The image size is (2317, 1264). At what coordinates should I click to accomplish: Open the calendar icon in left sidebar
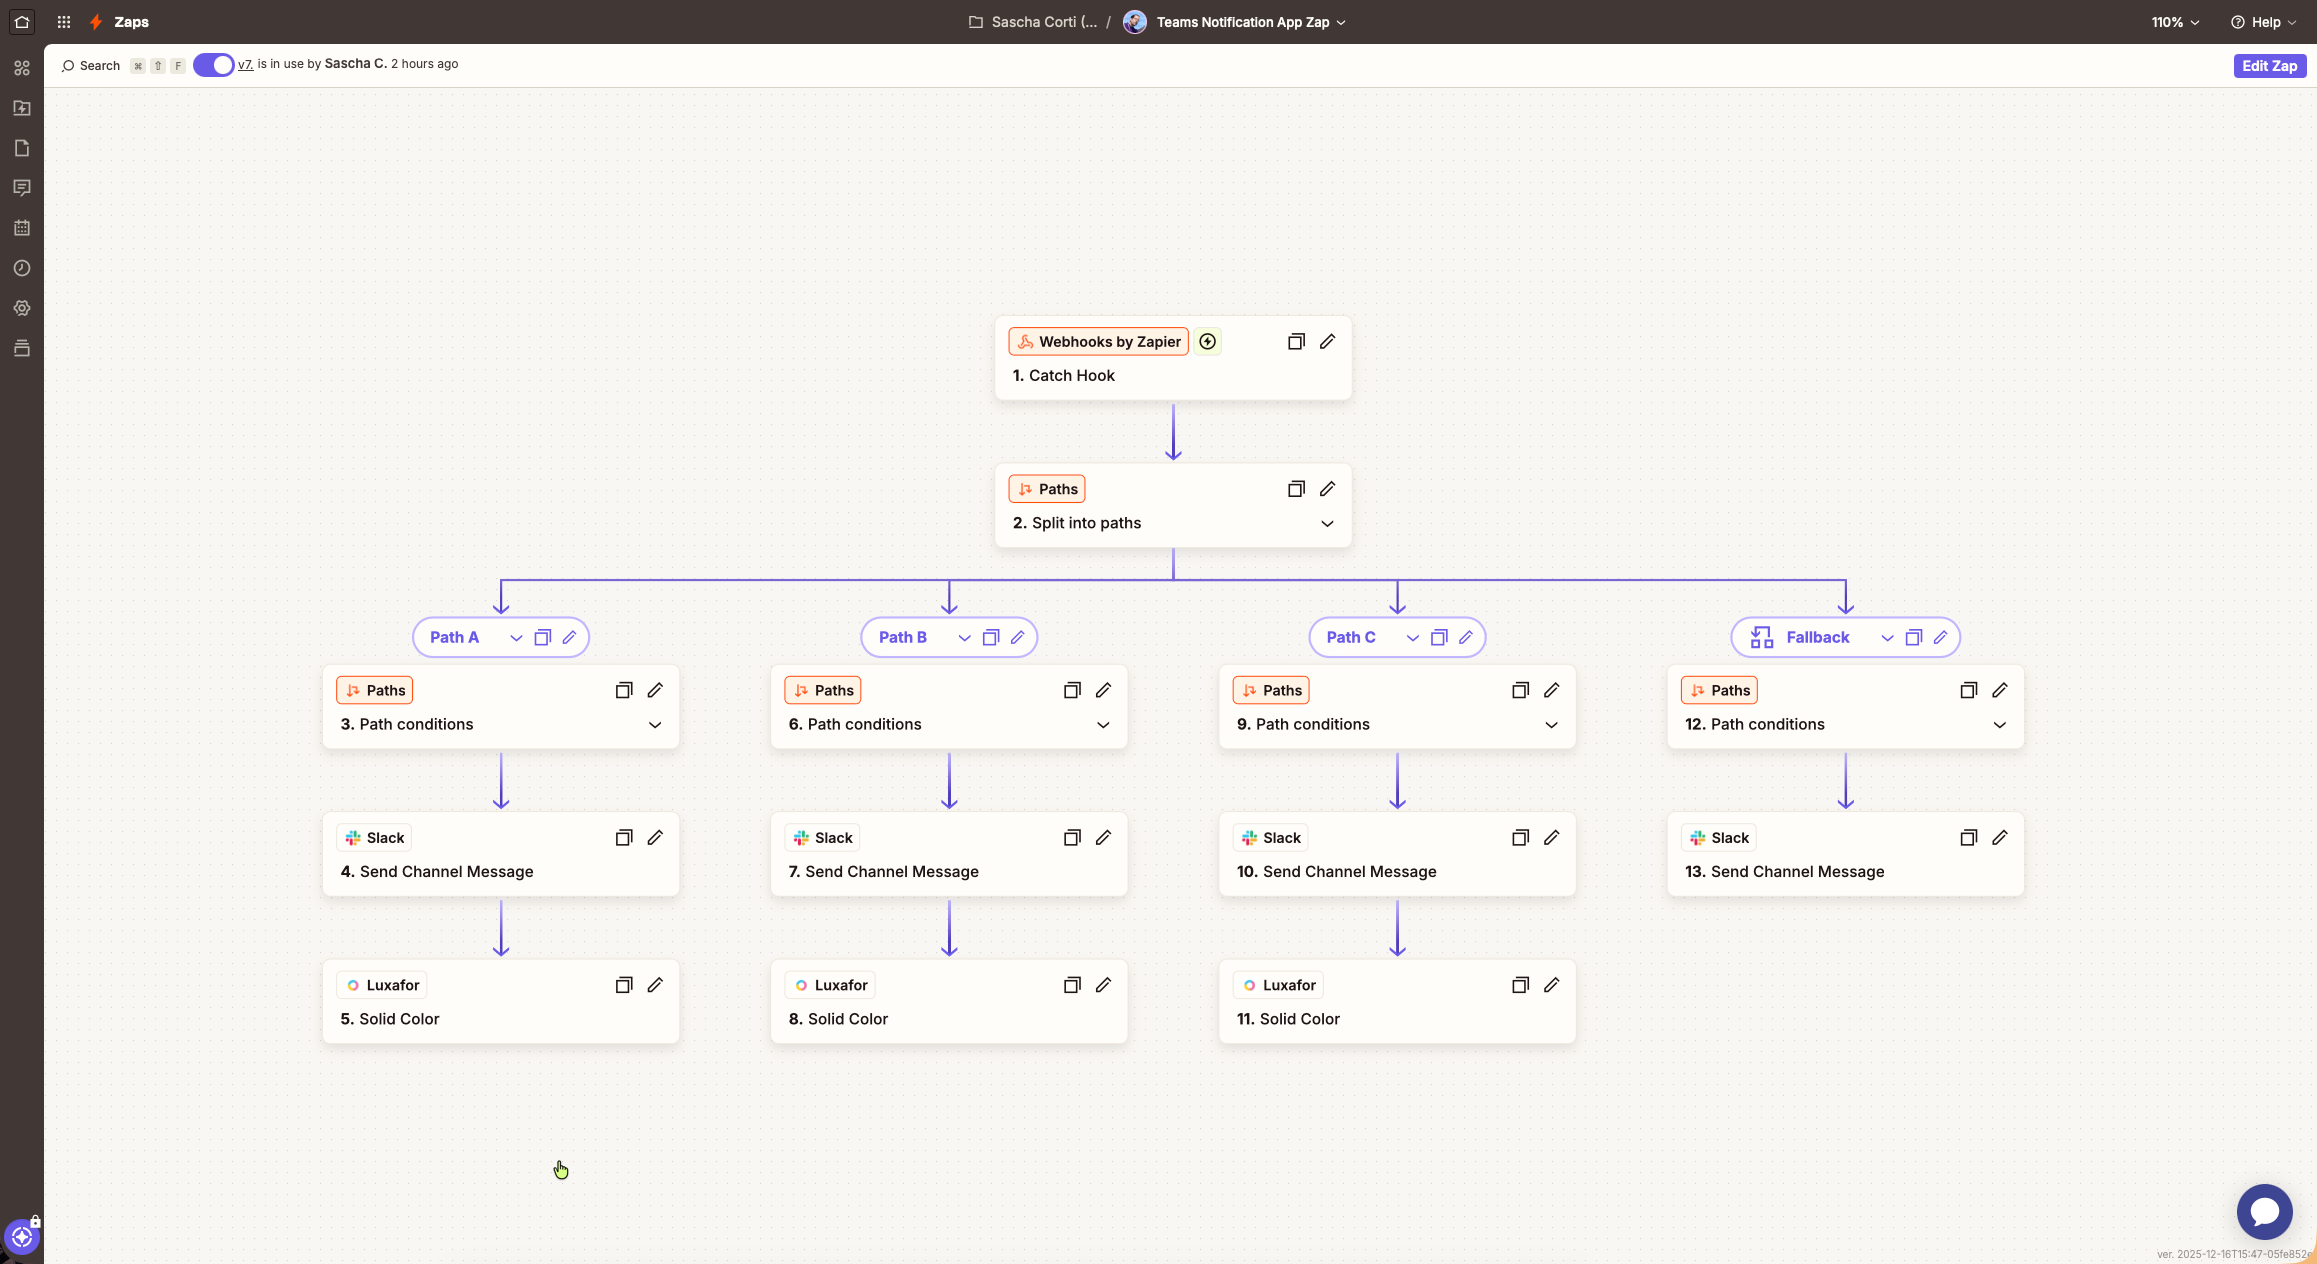click(x=22, y=228)
